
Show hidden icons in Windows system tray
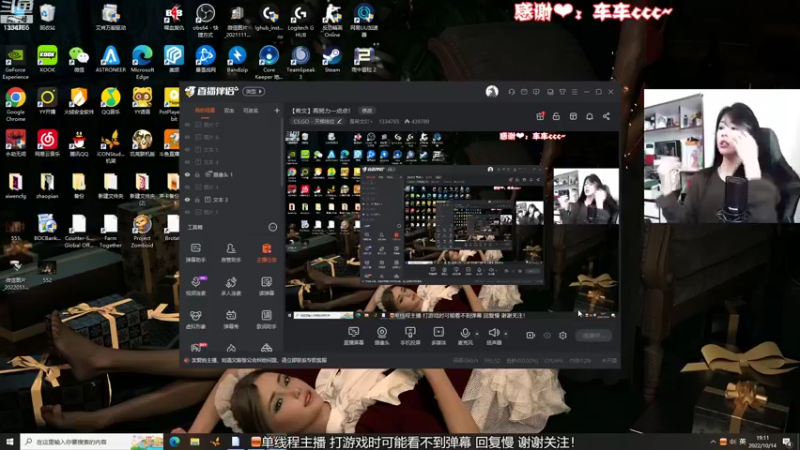[713, 442]
